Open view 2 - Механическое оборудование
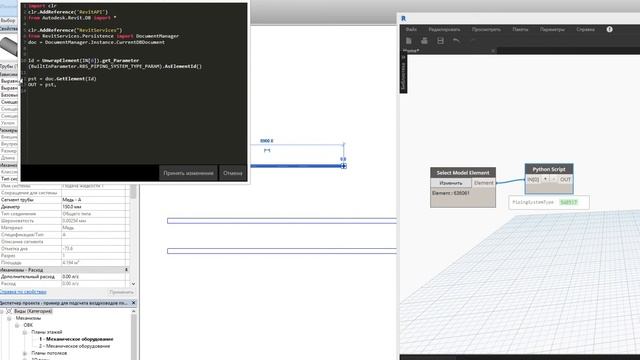This screenshot has height=360, width=640. pos(75,346)
